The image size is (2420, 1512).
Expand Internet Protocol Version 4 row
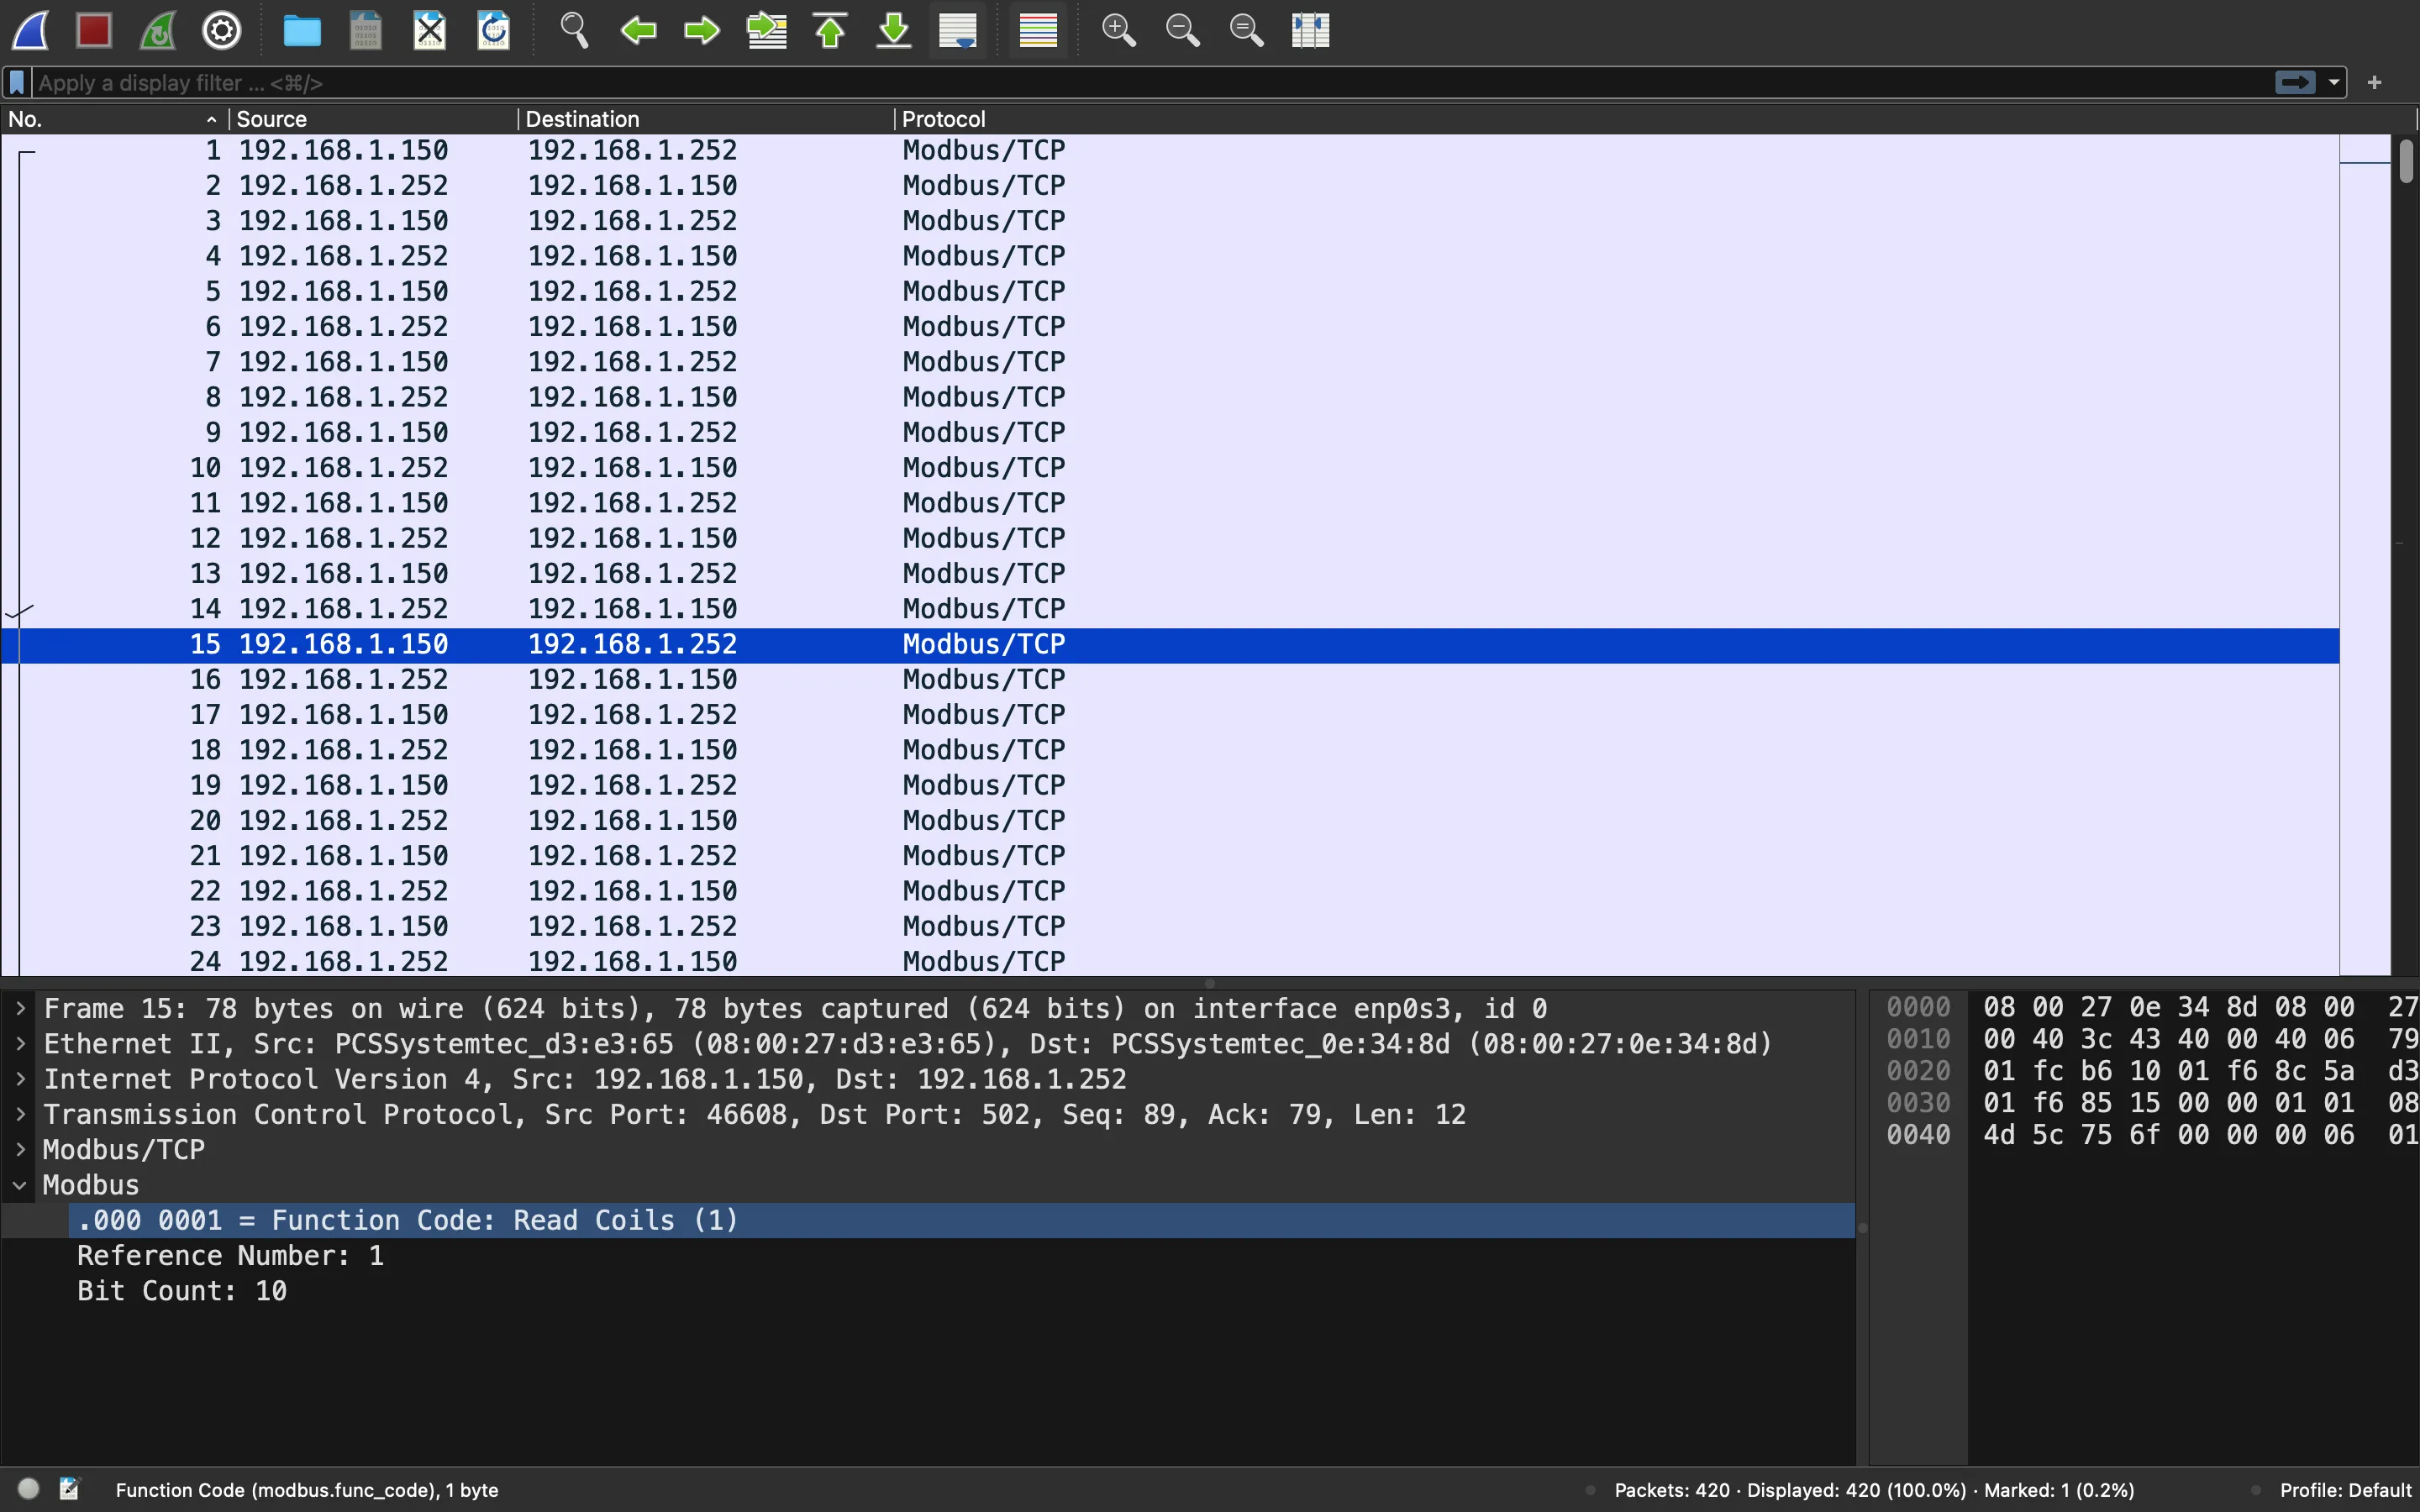(20, 1079)
